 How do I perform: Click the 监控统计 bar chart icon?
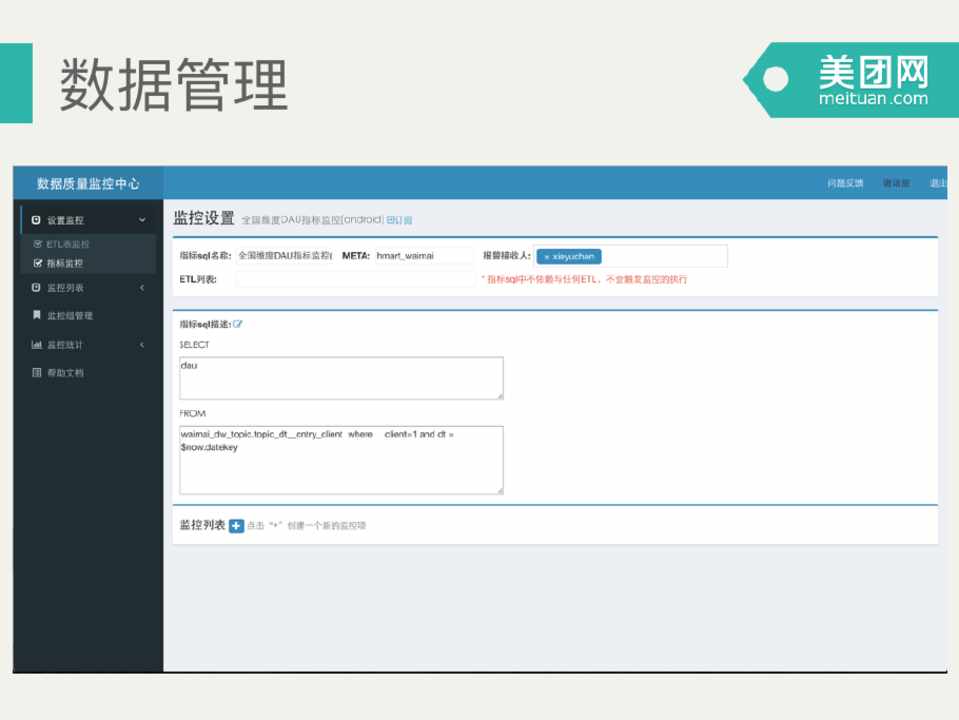tap(37, 345)
